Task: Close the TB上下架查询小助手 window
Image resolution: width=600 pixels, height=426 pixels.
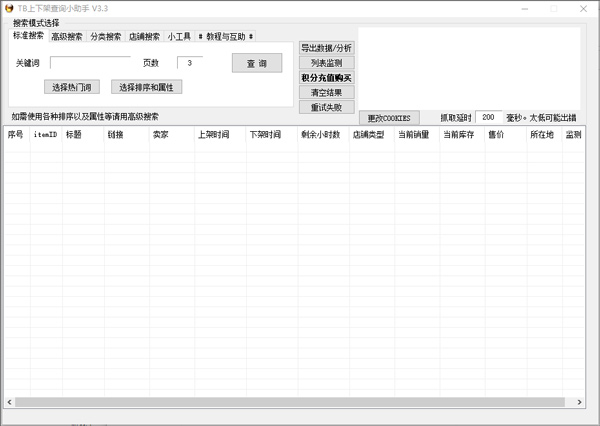Action: (583, 8)
